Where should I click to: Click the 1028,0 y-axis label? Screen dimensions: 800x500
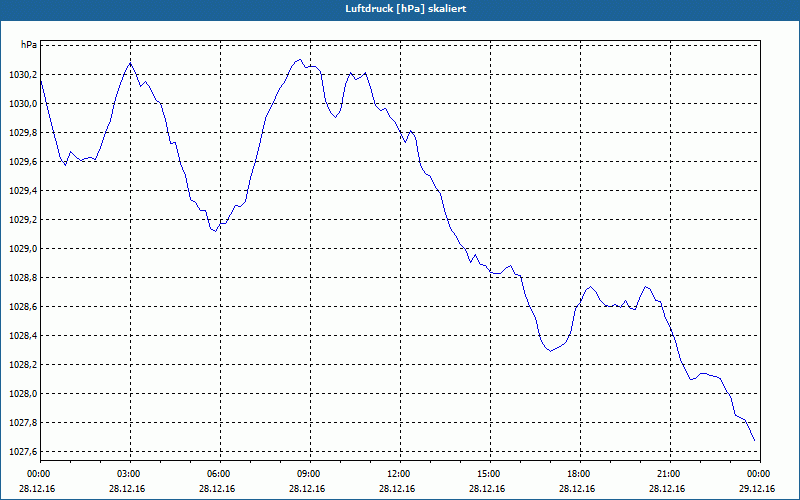pyautogui.click(x=23, y=394)
